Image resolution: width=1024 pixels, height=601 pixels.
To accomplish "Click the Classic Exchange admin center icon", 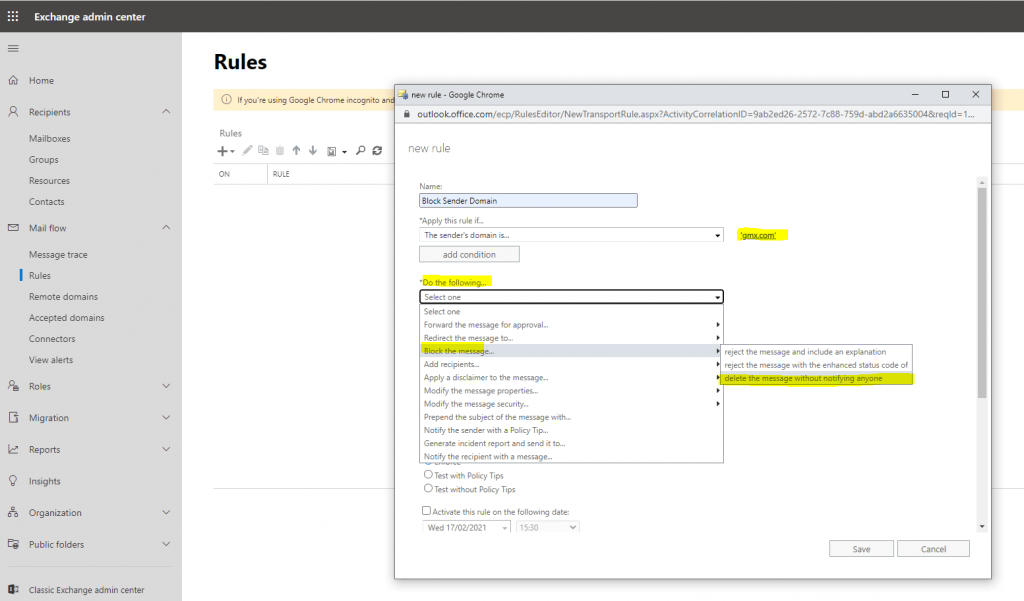I will (13, 589).
